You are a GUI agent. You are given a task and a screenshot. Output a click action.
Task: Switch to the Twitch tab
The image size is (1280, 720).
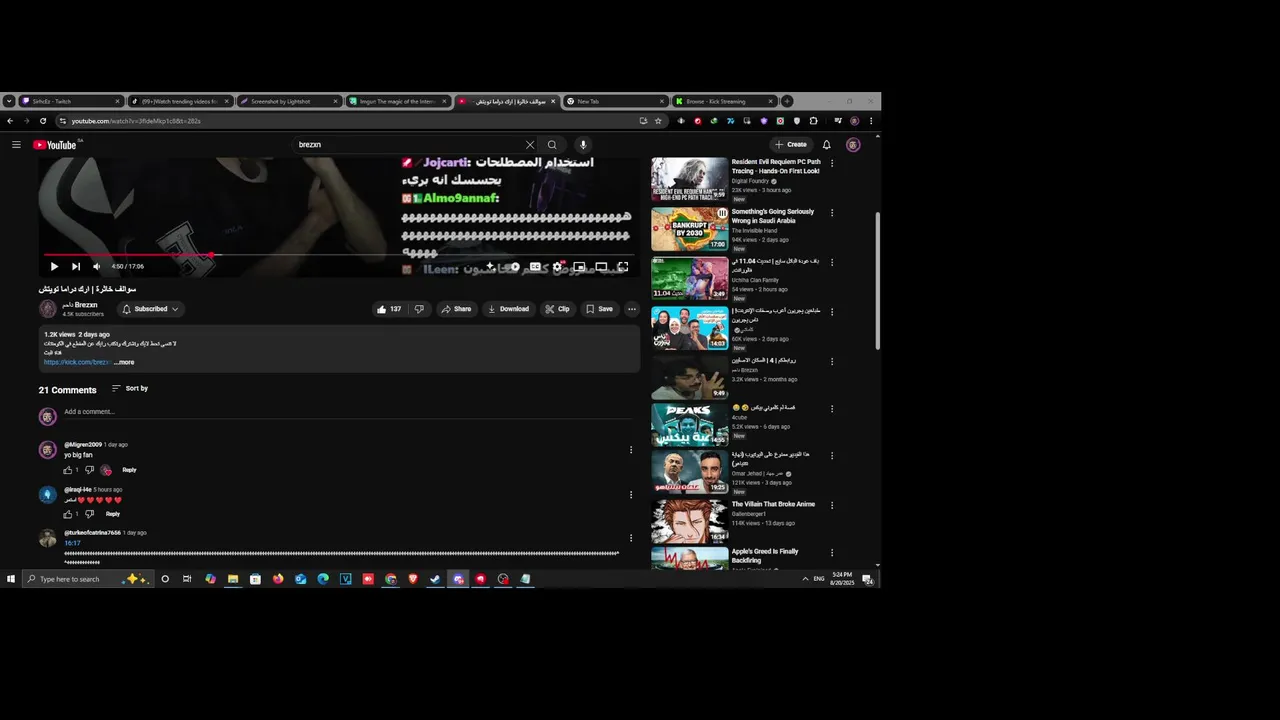[70, 101]
